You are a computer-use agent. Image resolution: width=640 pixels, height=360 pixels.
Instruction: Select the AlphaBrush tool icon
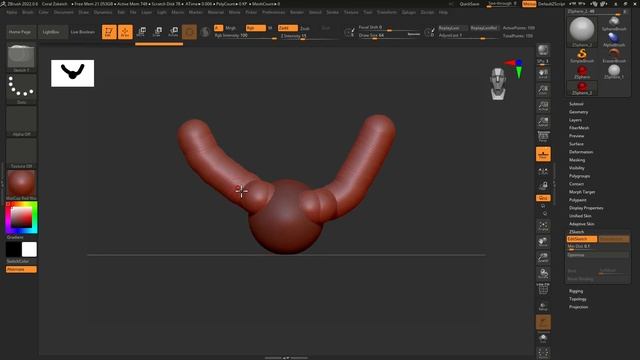[614, 39]
